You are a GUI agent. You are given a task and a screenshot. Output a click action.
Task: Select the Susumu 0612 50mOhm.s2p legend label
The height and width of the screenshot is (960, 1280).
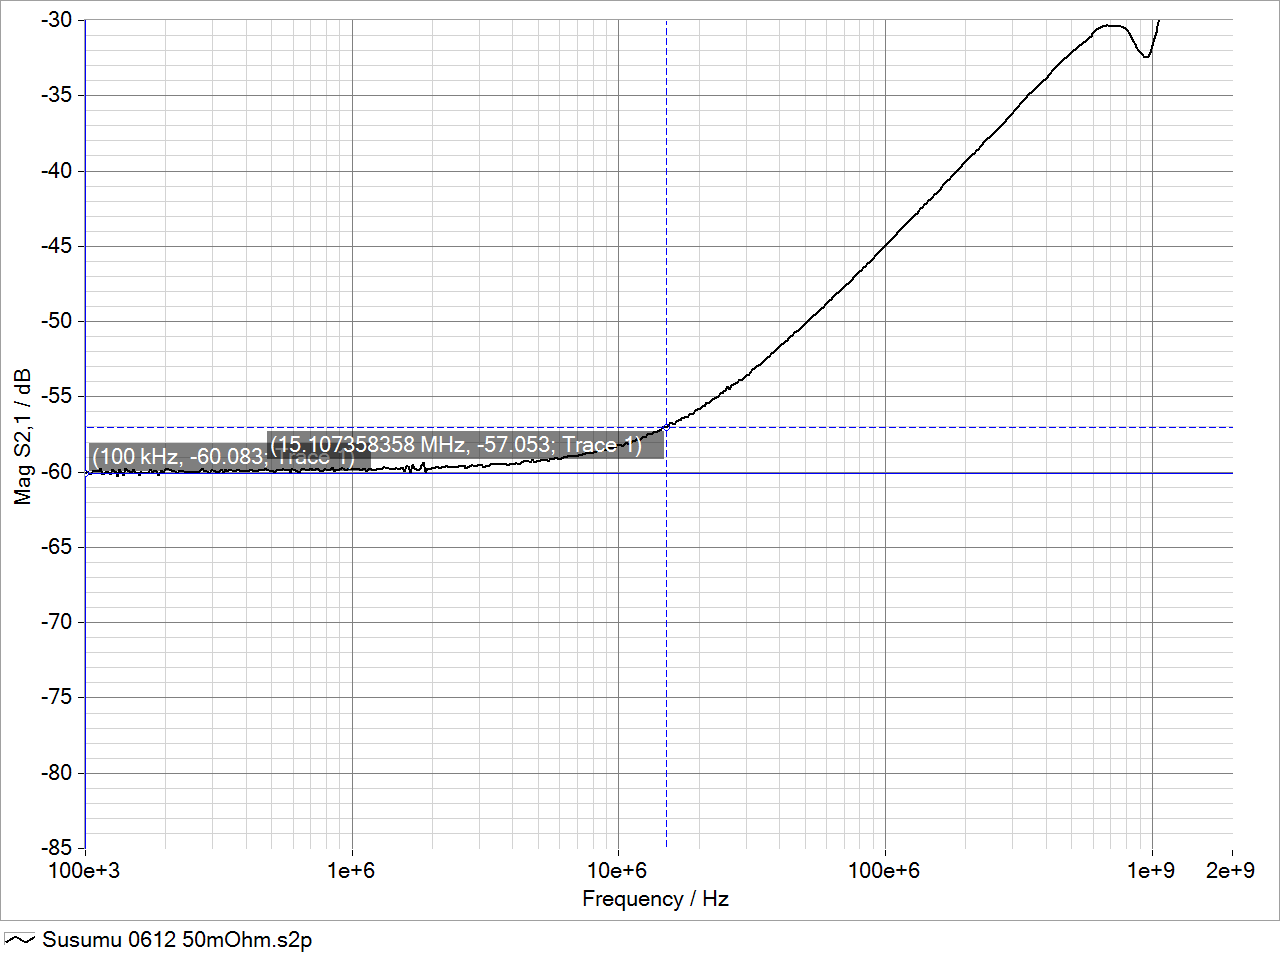[x=177, y=940]
